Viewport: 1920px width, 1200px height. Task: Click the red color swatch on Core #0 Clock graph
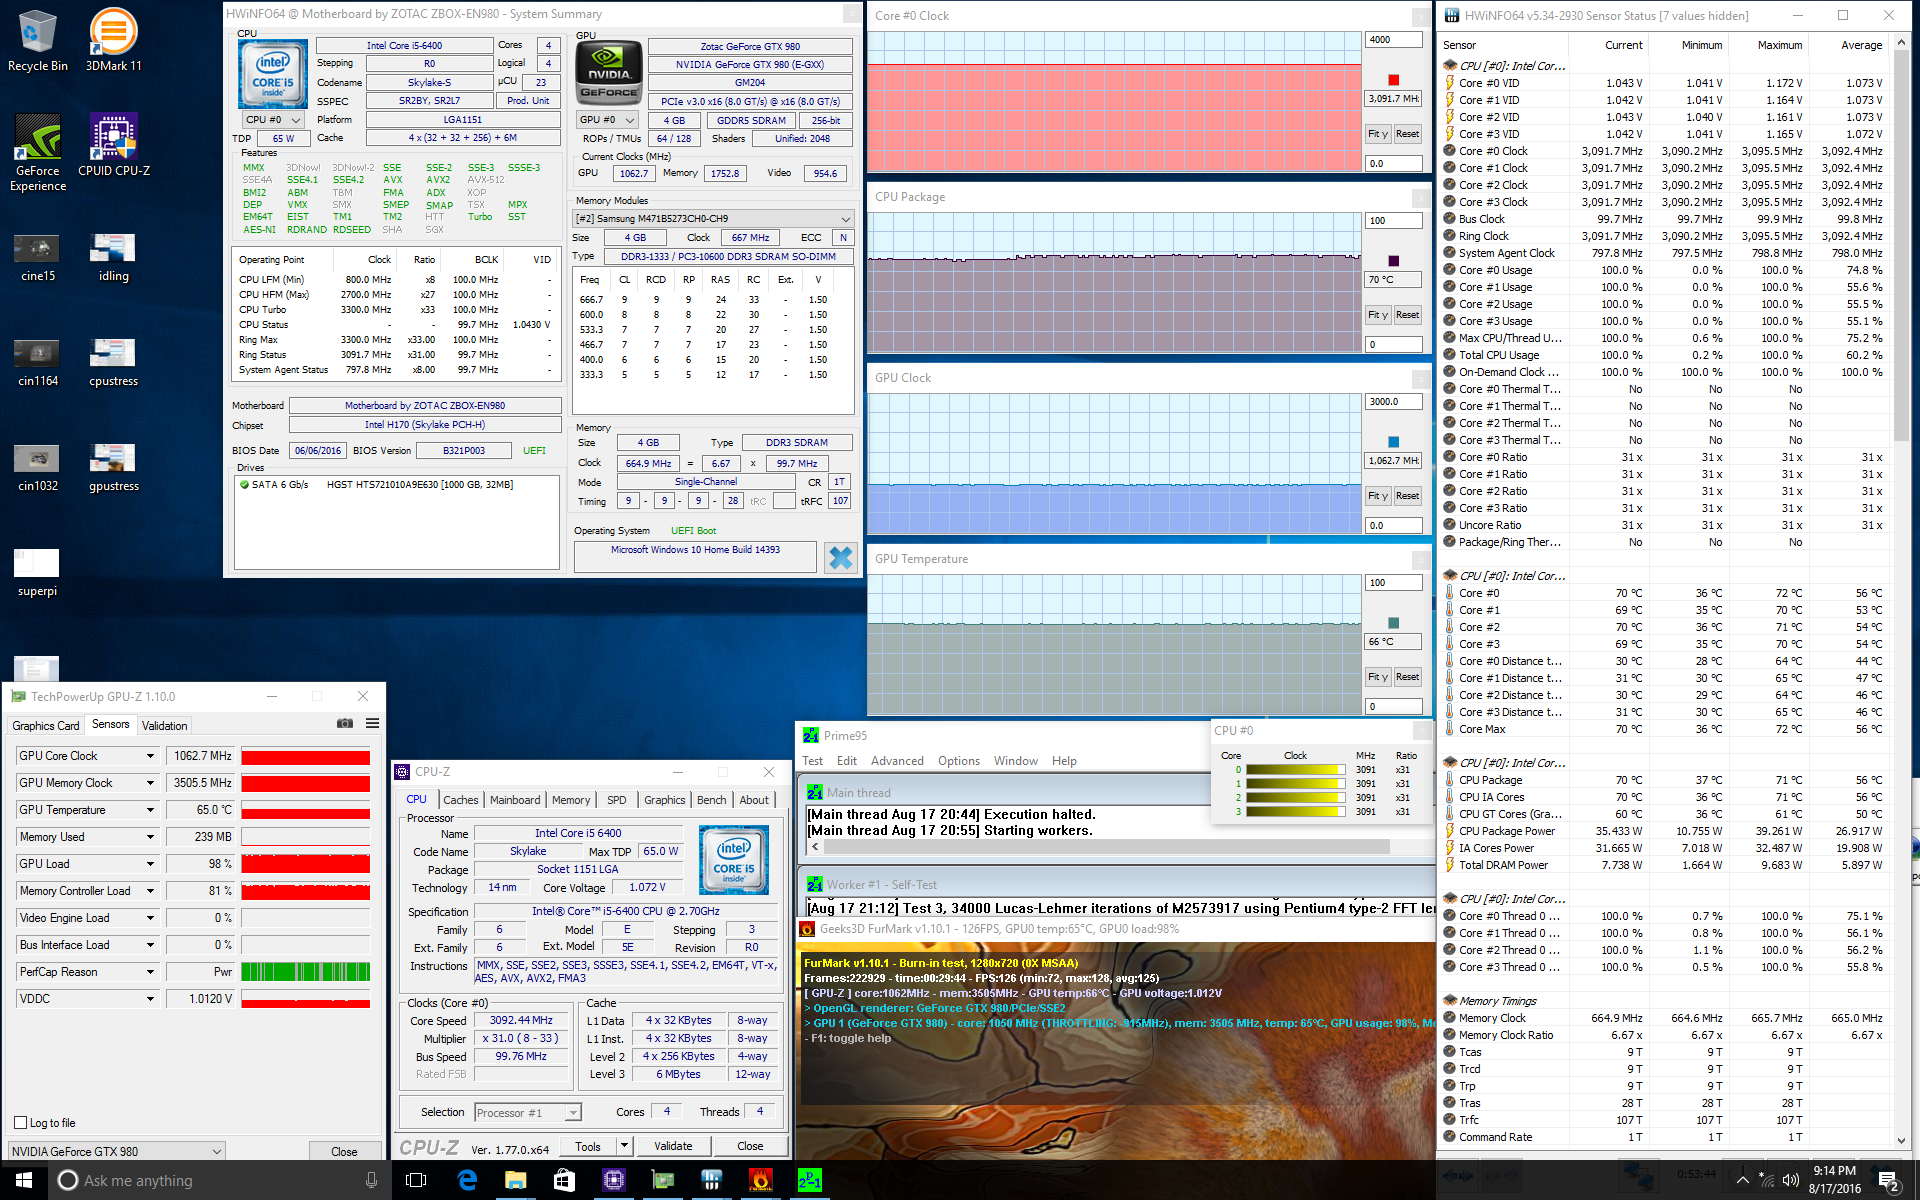point(1393,80)
